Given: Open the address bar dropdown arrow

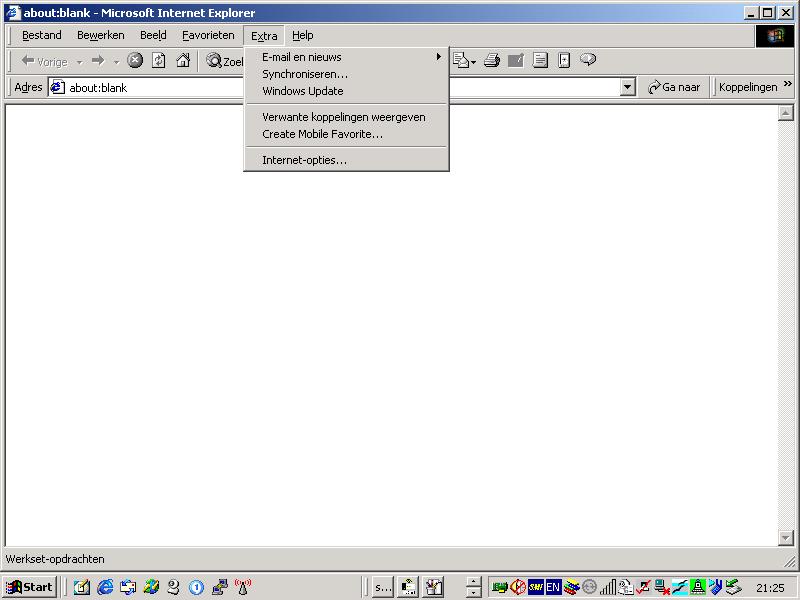Looking at the screenshot, I should [x=628, y=87].
